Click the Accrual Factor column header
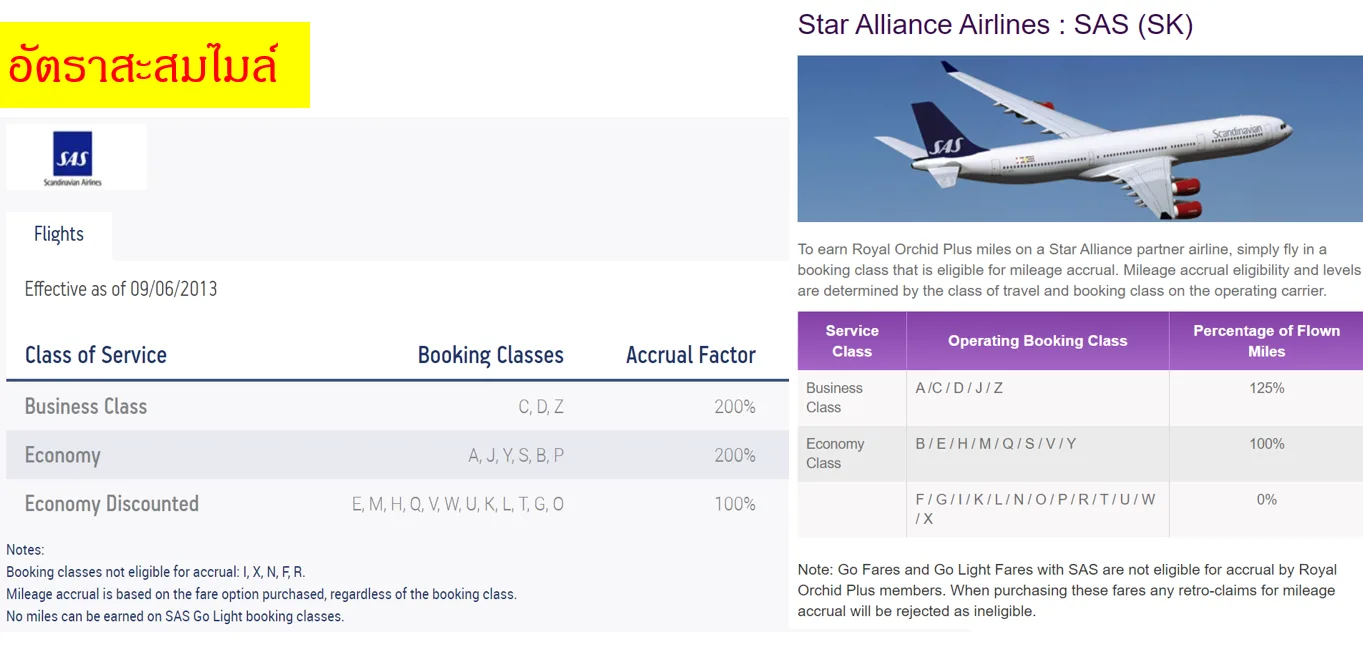The height and width of the screenshot is (655, 1363). tap(691, 355)
